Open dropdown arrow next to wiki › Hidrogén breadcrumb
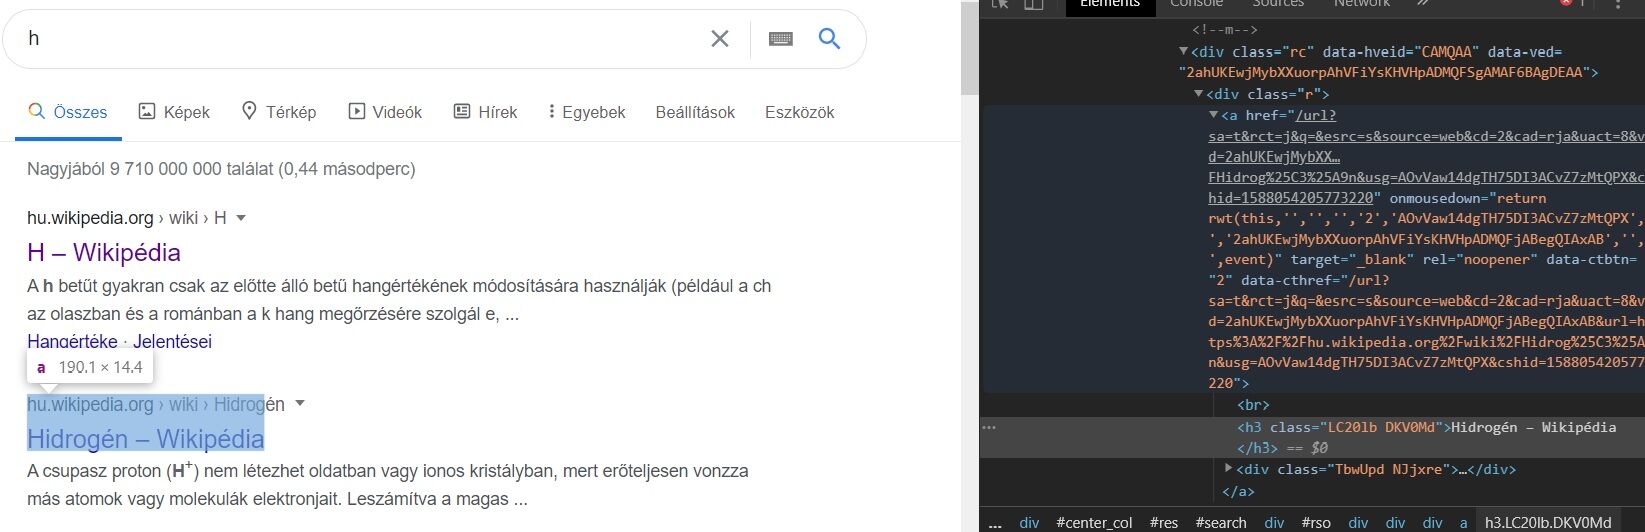Viewport: 1645px width, 532px height. click(x=300, y=404)
